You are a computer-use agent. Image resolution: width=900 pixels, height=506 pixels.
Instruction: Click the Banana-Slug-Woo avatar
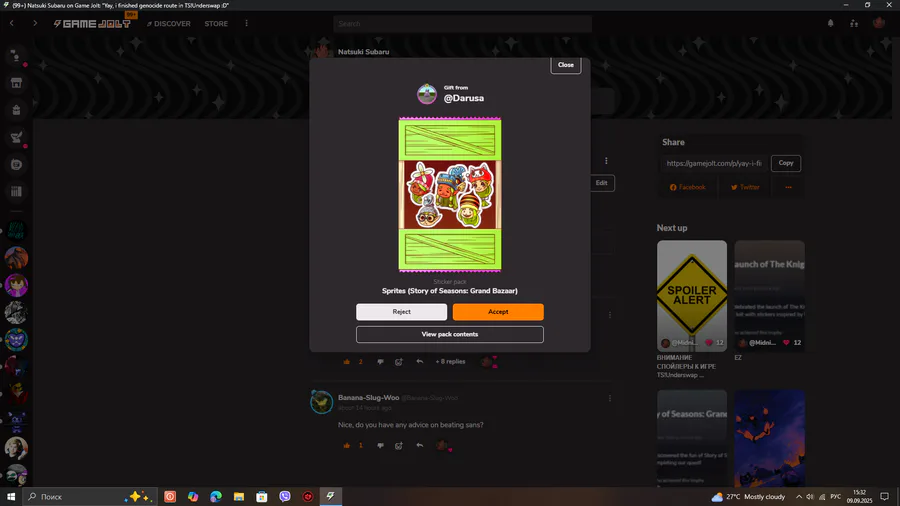coord(321,402)
